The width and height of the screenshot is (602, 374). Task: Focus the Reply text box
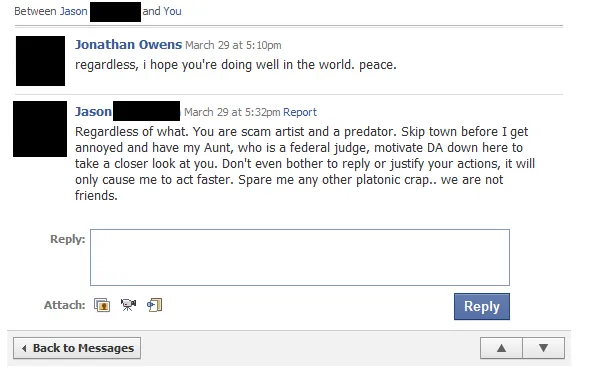pyautogui.click(x=300, y=257)
